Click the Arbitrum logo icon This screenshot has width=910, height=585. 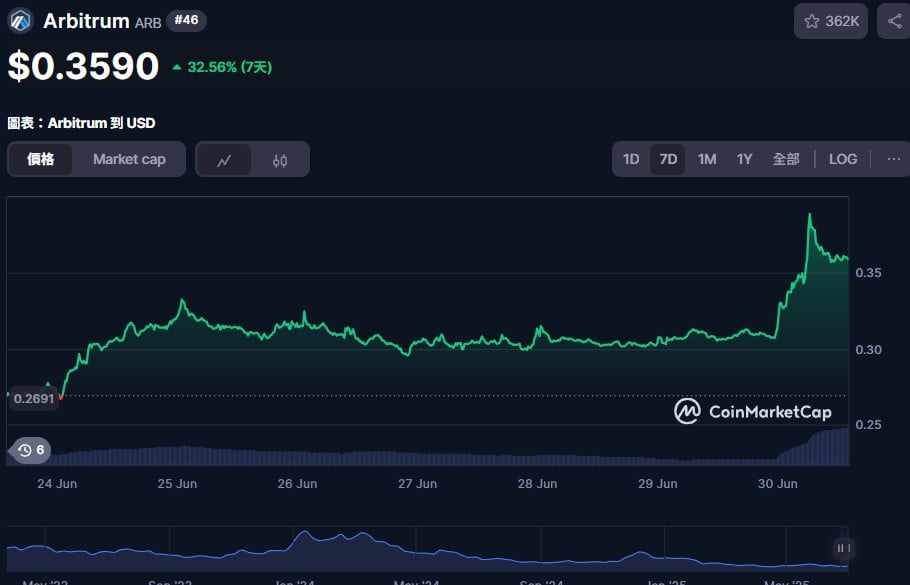point(21,21)
